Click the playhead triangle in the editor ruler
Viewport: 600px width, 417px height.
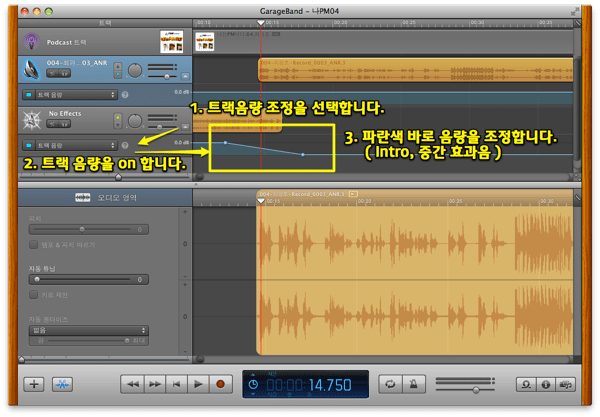coord(261,201)
